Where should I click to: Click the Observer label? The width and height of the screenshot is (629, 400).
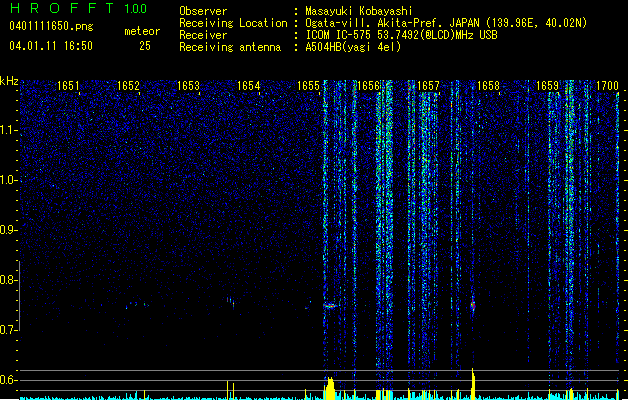(203, 11)
